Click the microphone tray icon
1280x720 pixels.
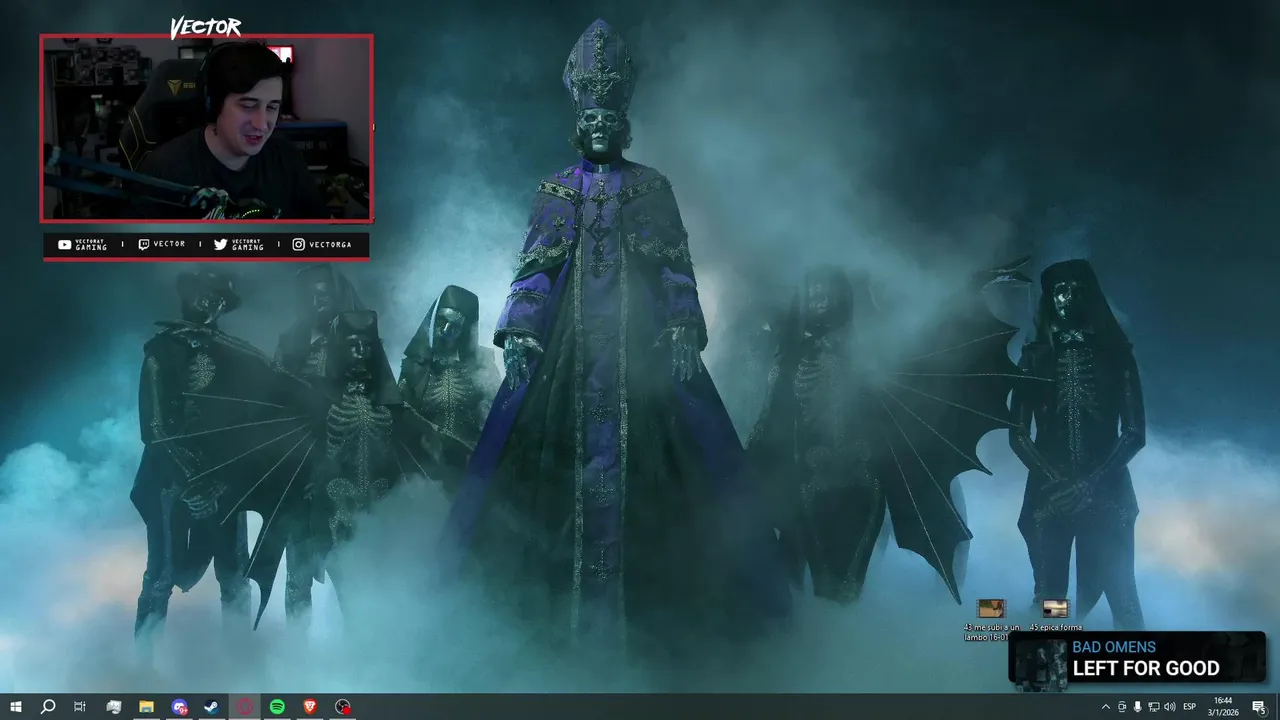pyautogui.click(x=1137, y=707)
